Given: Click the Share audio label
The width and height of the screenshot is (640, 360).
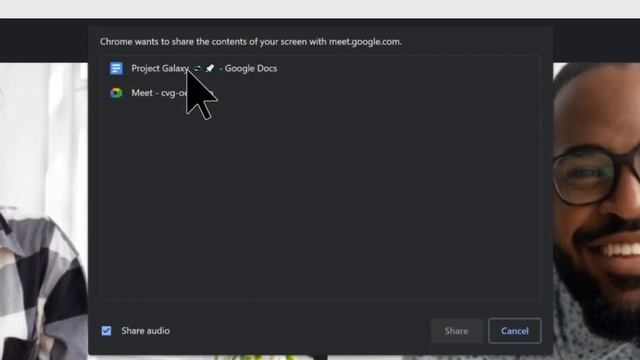Looking at the screenshot, I should pyautogui.click(x=145, y=331).
